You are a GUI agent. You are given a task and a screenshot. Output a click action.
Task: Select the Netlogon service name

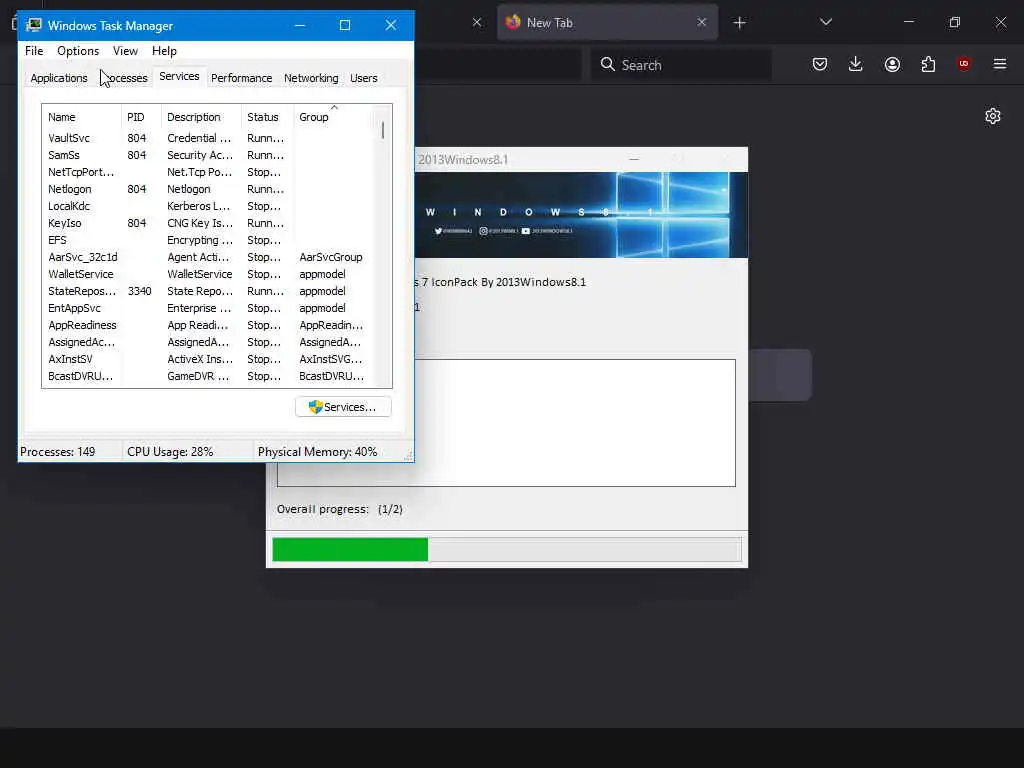click(70, 189)
